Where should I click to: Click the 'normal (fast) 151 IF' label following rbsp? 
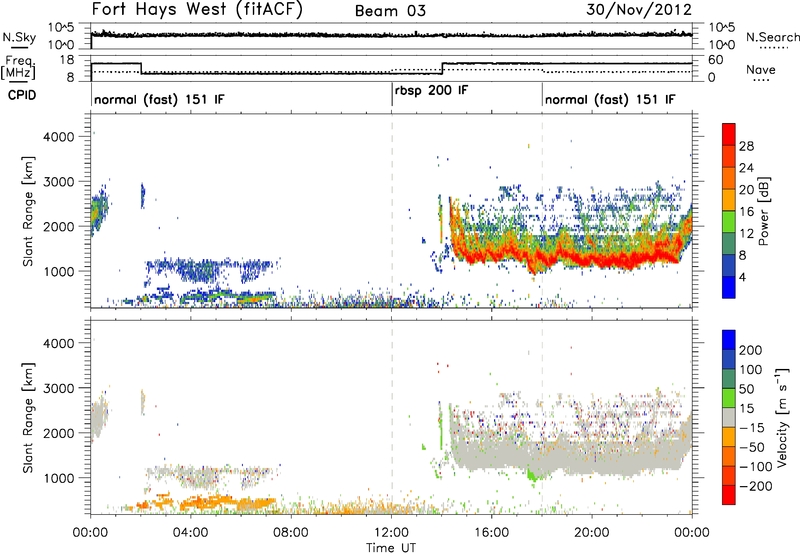[610, 99]
